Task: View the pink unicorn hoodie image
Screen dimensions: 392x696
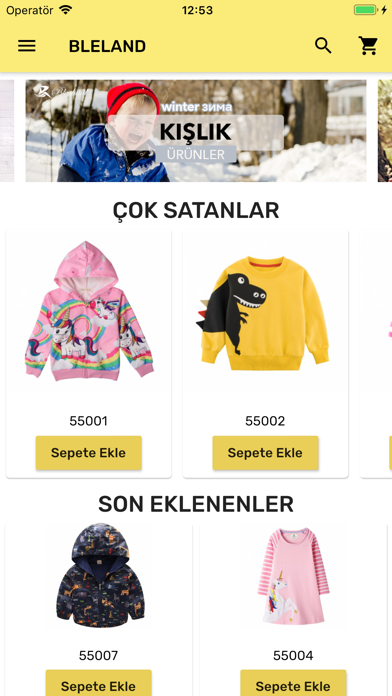Action: point(89,311)
